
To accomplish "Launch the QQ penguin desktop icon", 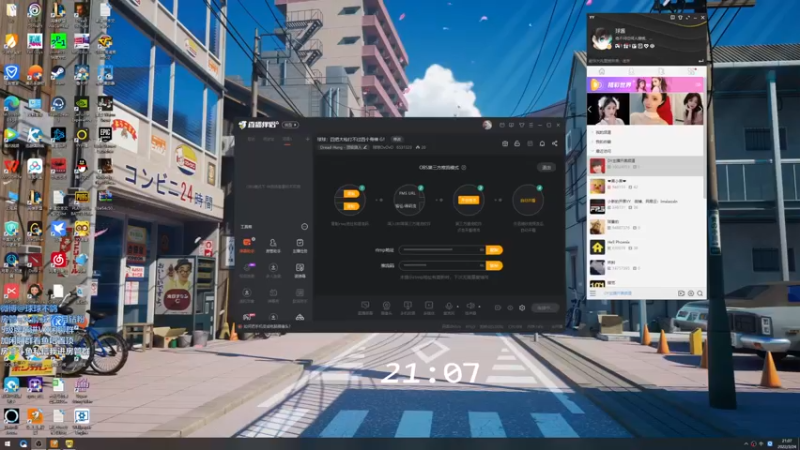I will pos(82,166).
